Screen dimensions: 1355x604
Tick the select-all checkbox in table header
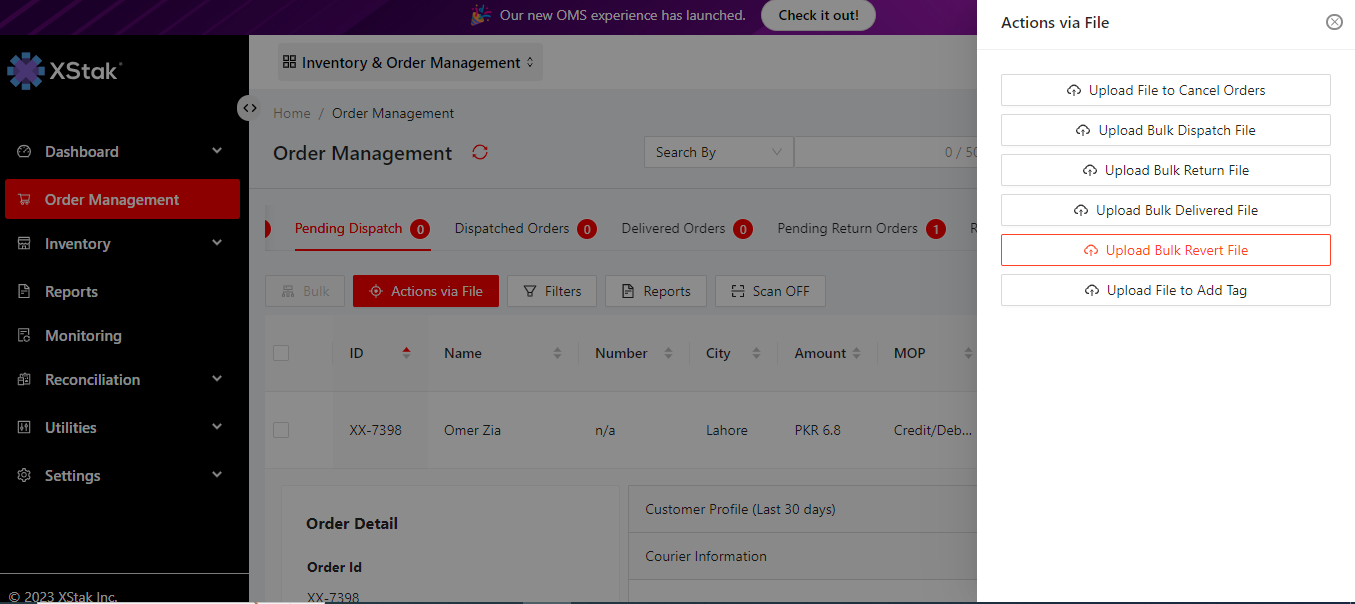coord(281,353)
